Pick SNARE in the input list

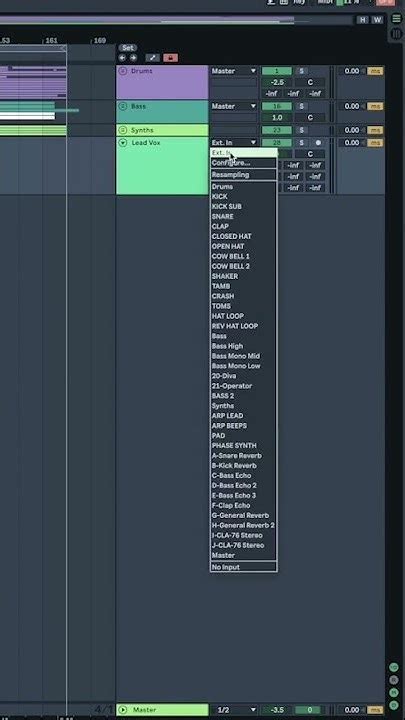(x=244, y=217)
